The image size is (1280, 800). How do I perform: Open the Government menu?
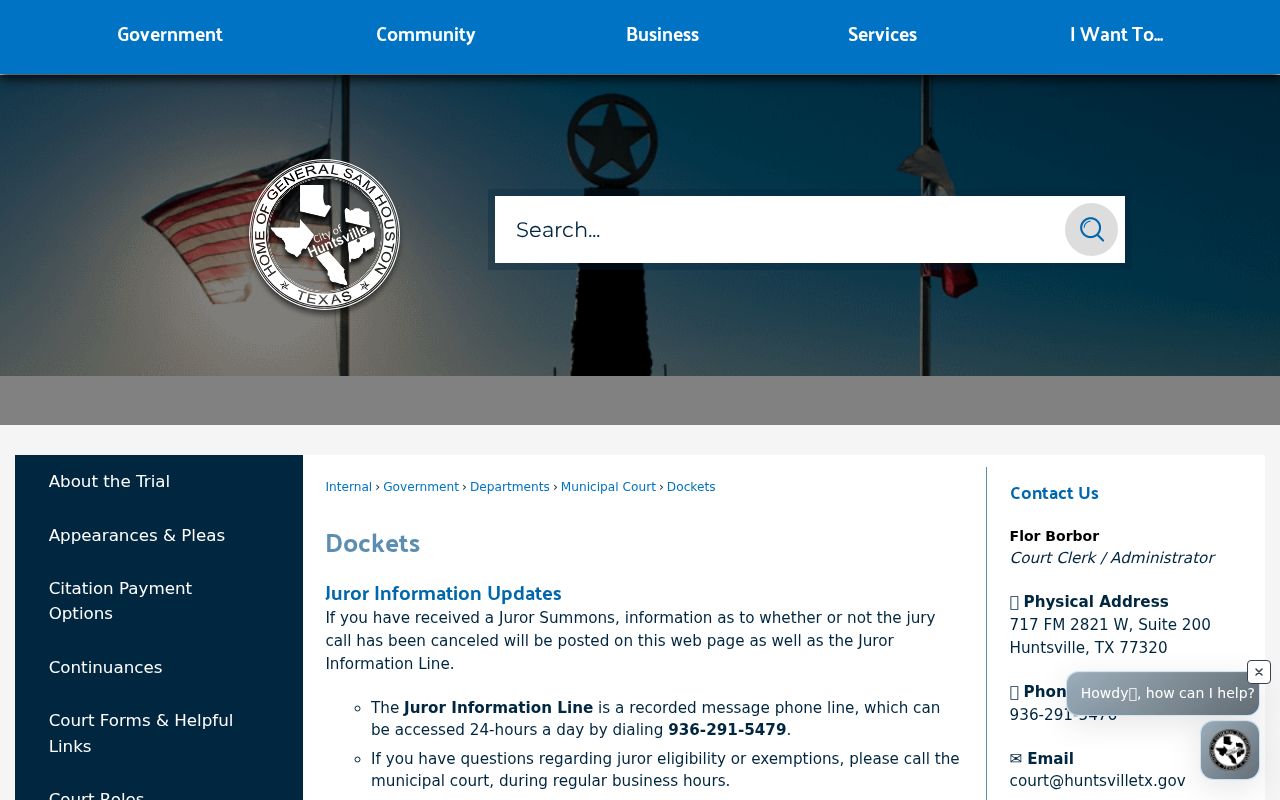coord(170,35)
